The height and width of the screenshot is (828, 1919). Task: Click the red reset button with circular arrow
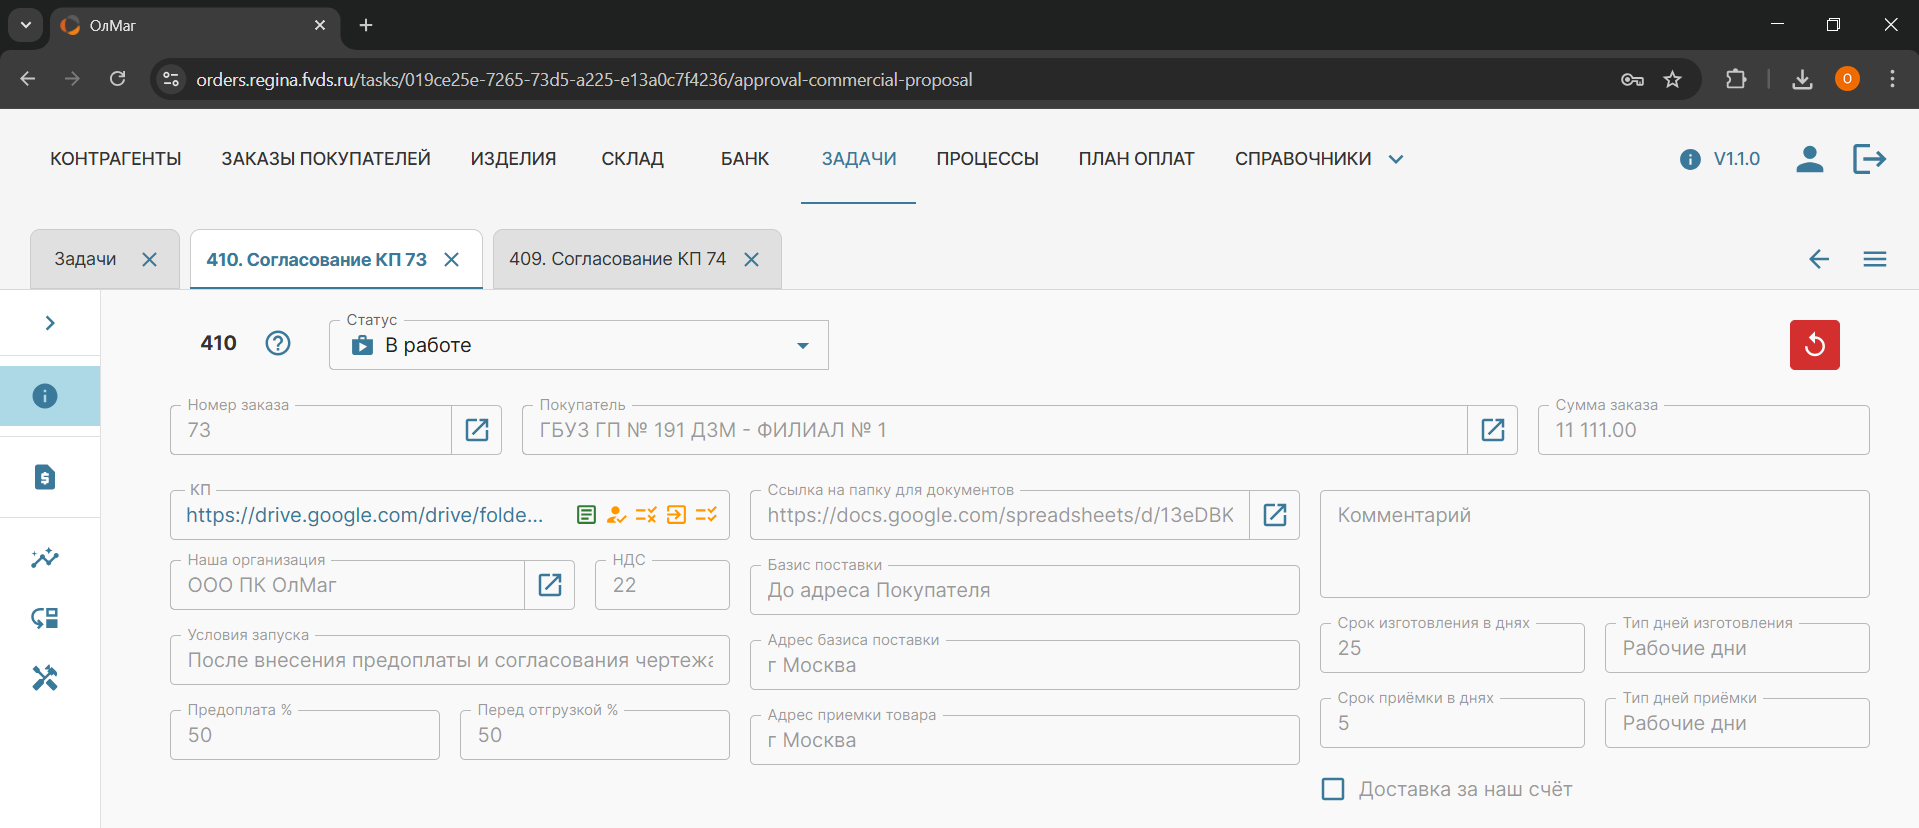point(1814,345)
